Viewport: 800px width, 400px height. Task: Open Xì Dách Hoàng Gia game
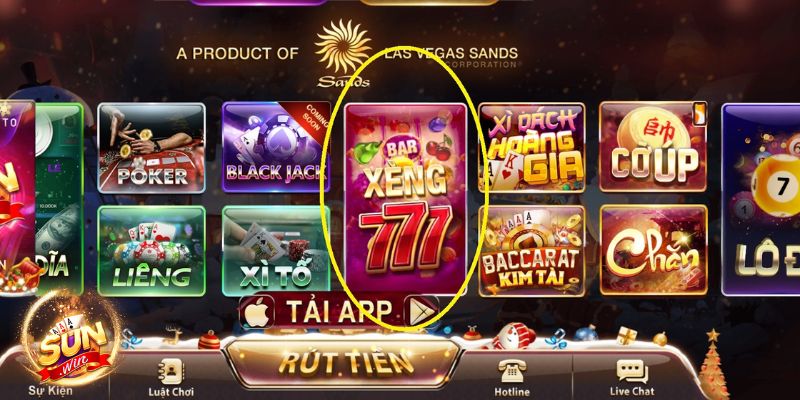(x=532, y=147)
